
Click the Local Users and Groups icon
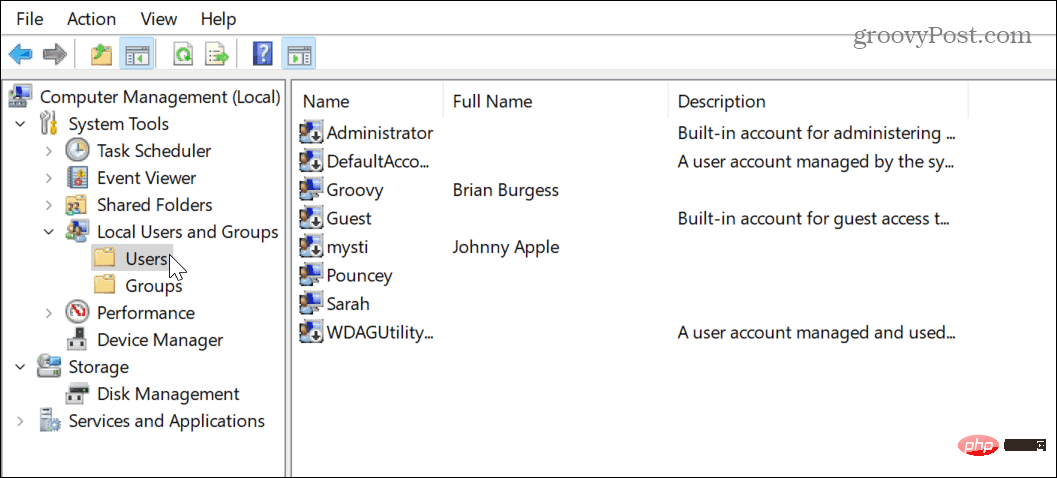click(78, 232)
